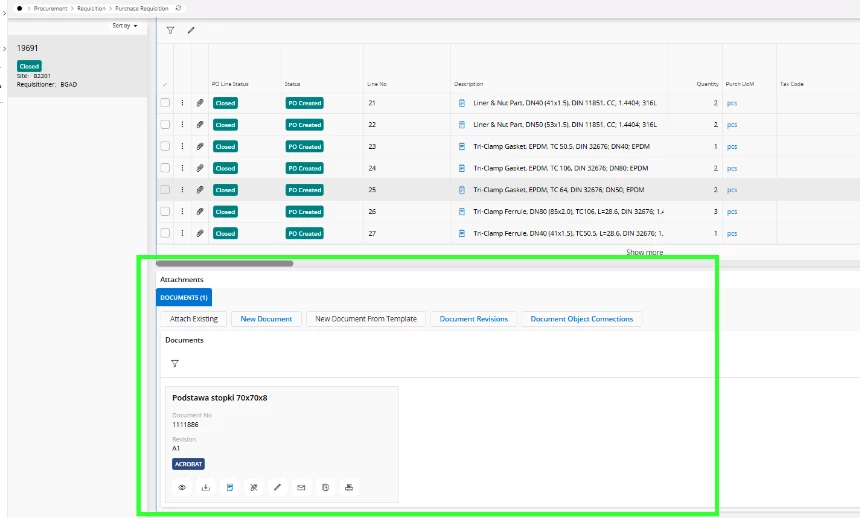The height and width of the screenshot is (518, 860).
Task: Tick the checkbox for line 21
Action: pyautogui.click(x=165, y=103)
